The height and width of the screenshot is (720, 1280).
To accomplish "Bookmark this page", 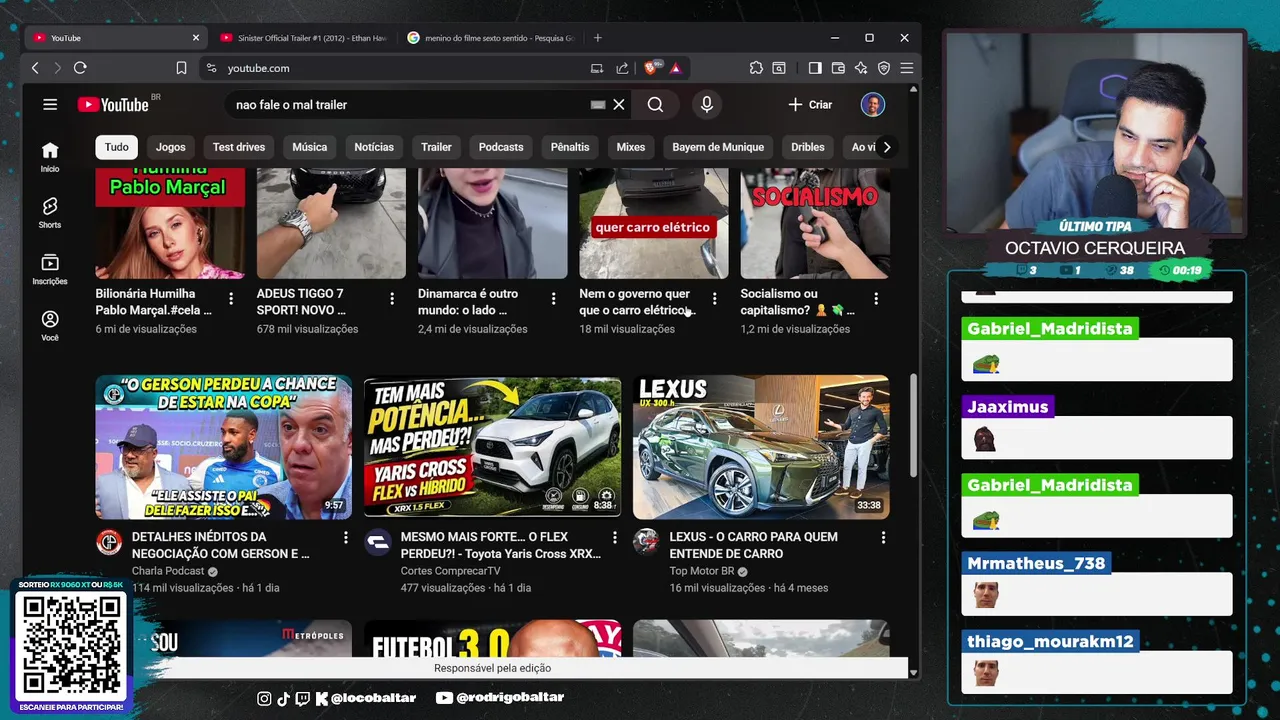I will 181,68.
